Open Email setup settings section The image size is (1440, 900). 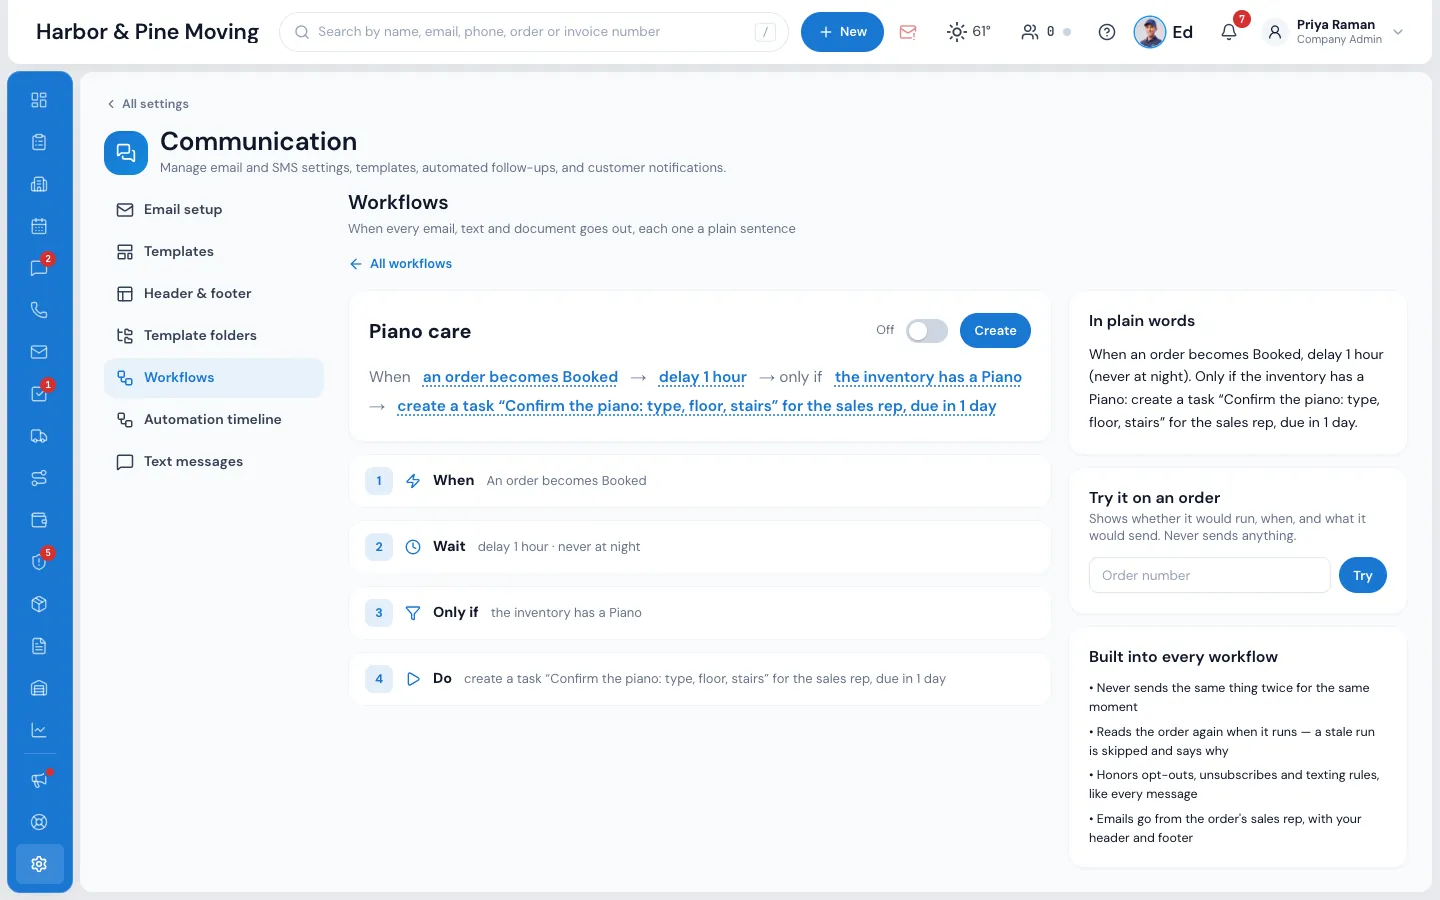[x=214, y=210]
